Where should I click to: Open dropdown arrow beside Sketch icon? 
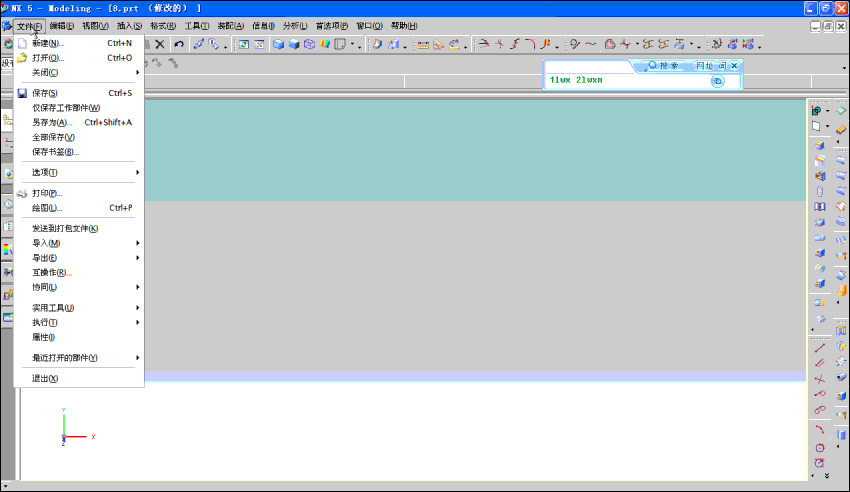click(x=828, y=111)
